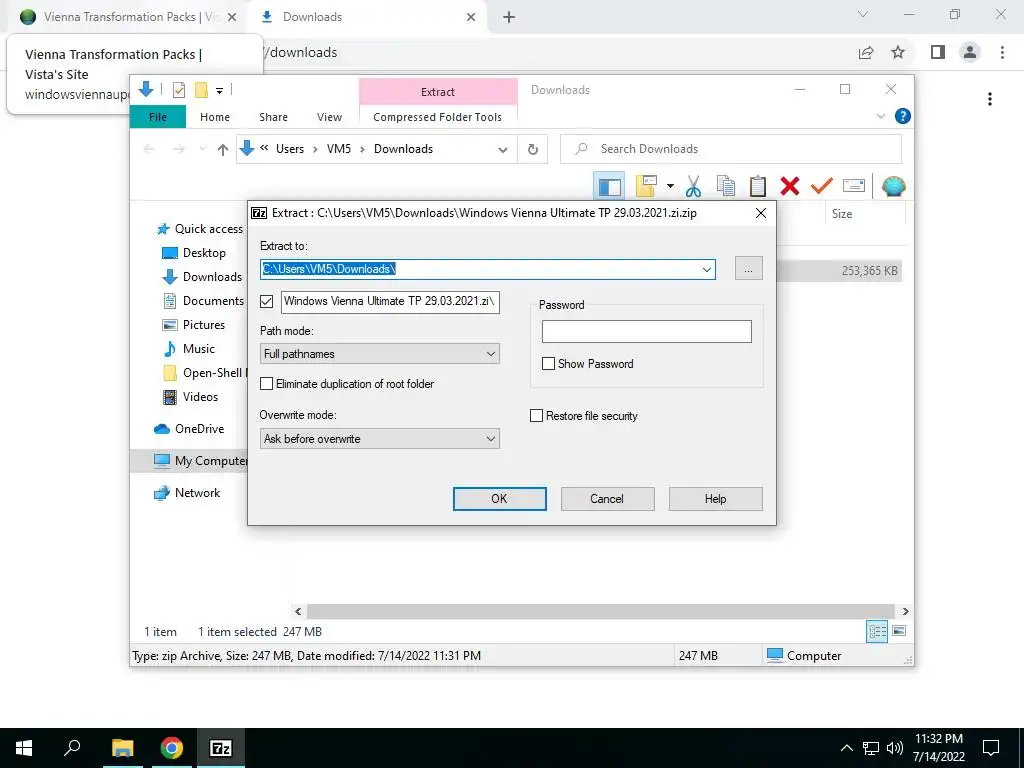Image resolution: width=1024 pixels, height=768 pixels.
Task: Click the blue help question mark icon
Action: [x=903, y=116]
